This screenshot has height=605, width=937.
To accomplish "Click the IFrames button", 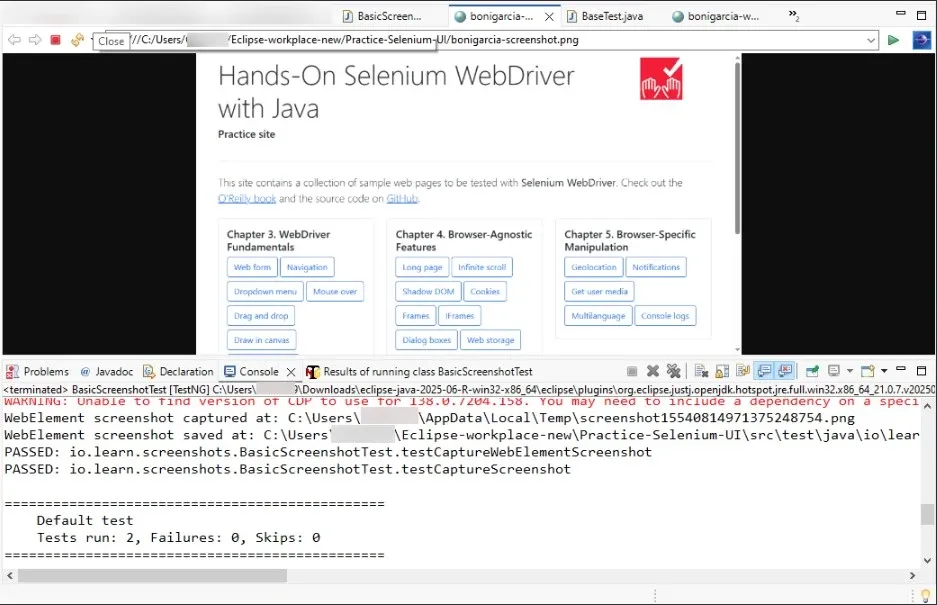I will point(460,315).
